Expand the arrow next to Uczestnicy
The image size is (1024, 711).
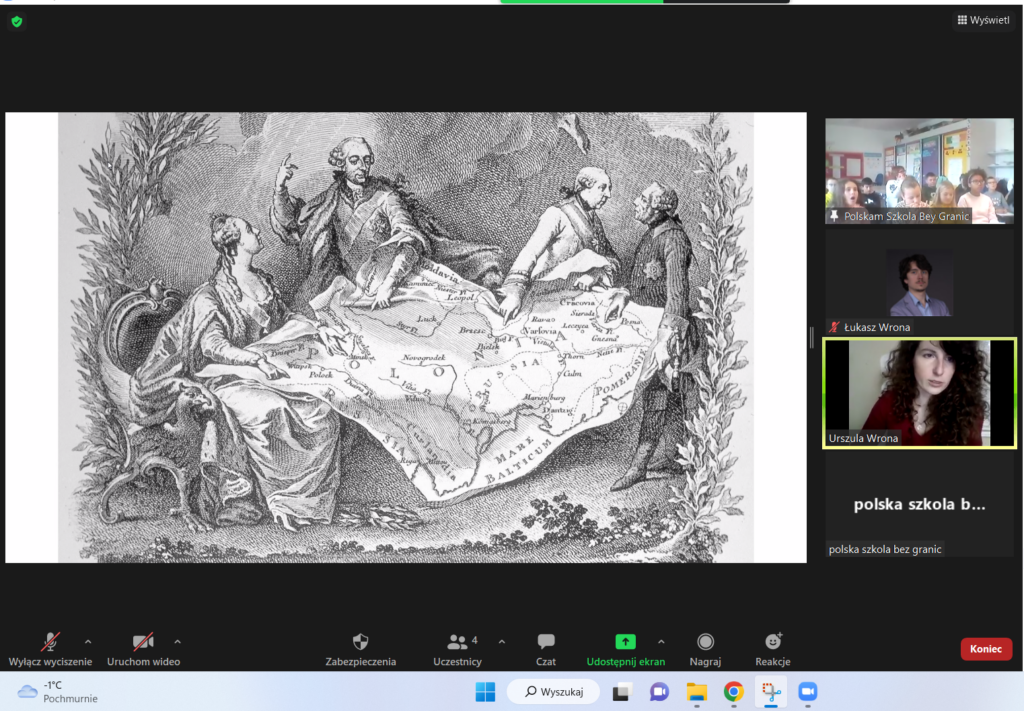pyautogui.click(x=502, y=641)
